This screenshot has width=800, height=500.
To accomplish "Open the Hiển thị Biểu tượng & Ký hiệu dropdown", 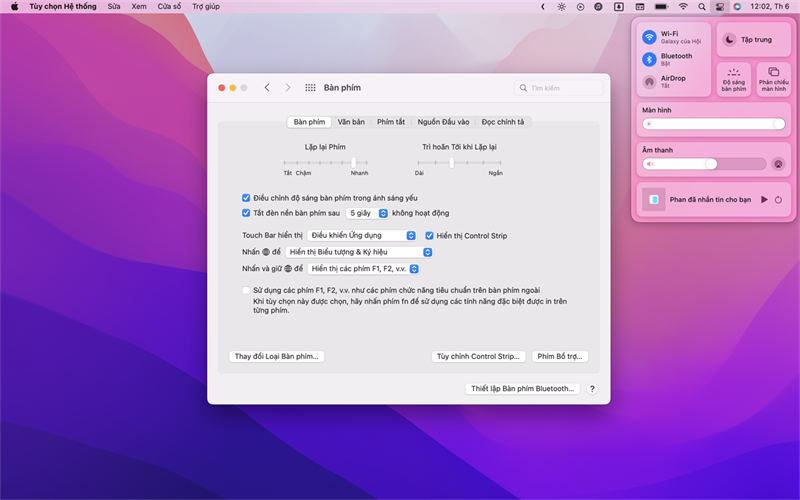I will [x=359, y=252].
